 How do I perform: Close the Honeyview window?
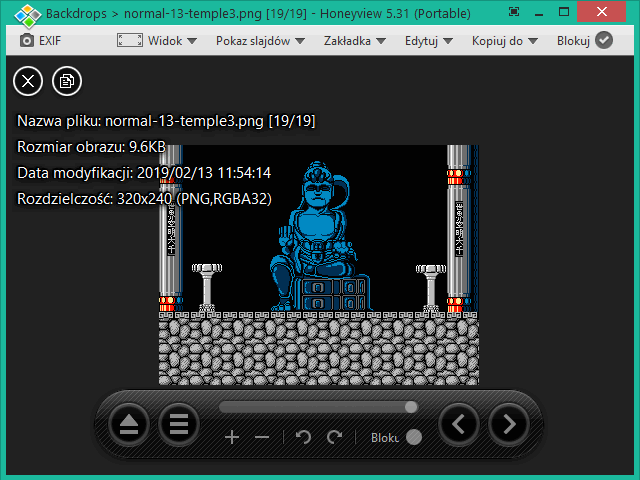coord(602,12)
